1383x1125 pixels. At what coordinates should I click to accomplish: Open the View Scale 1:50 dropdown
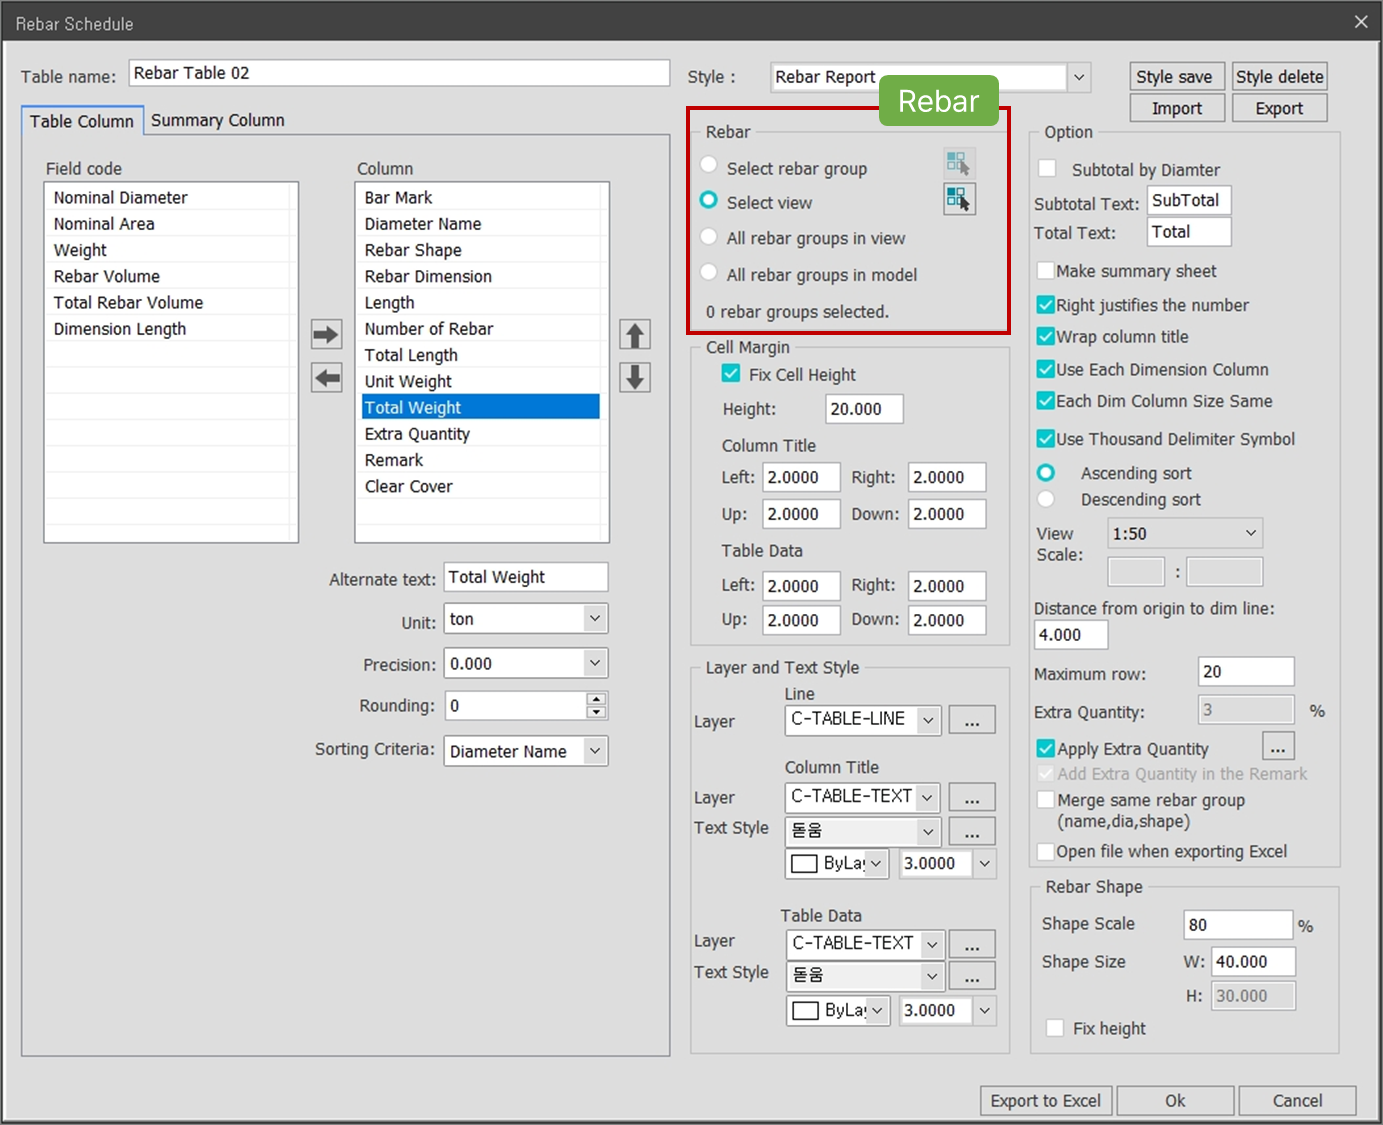[x=1185, y=533]
